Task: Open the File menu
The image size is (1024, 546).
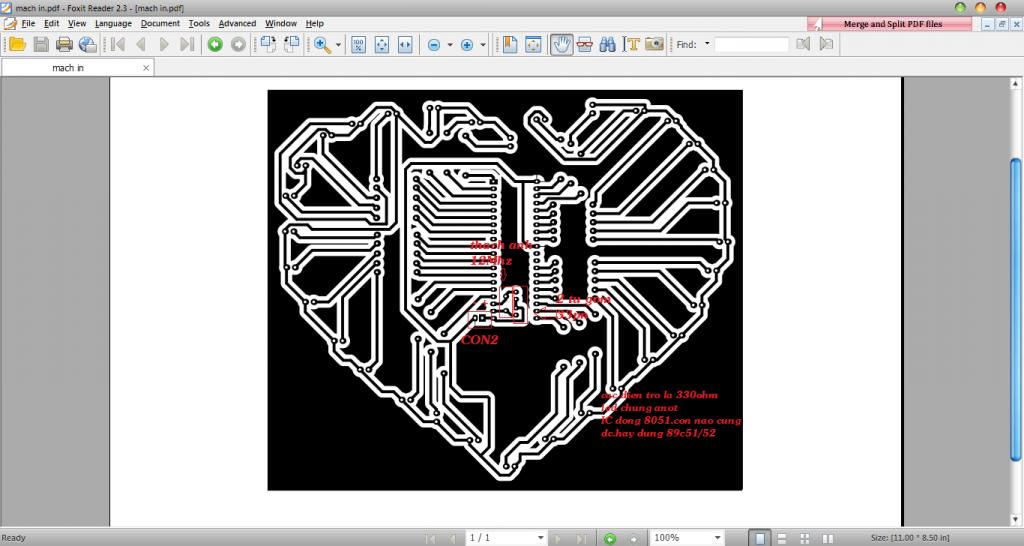Action: pos(28,23)
